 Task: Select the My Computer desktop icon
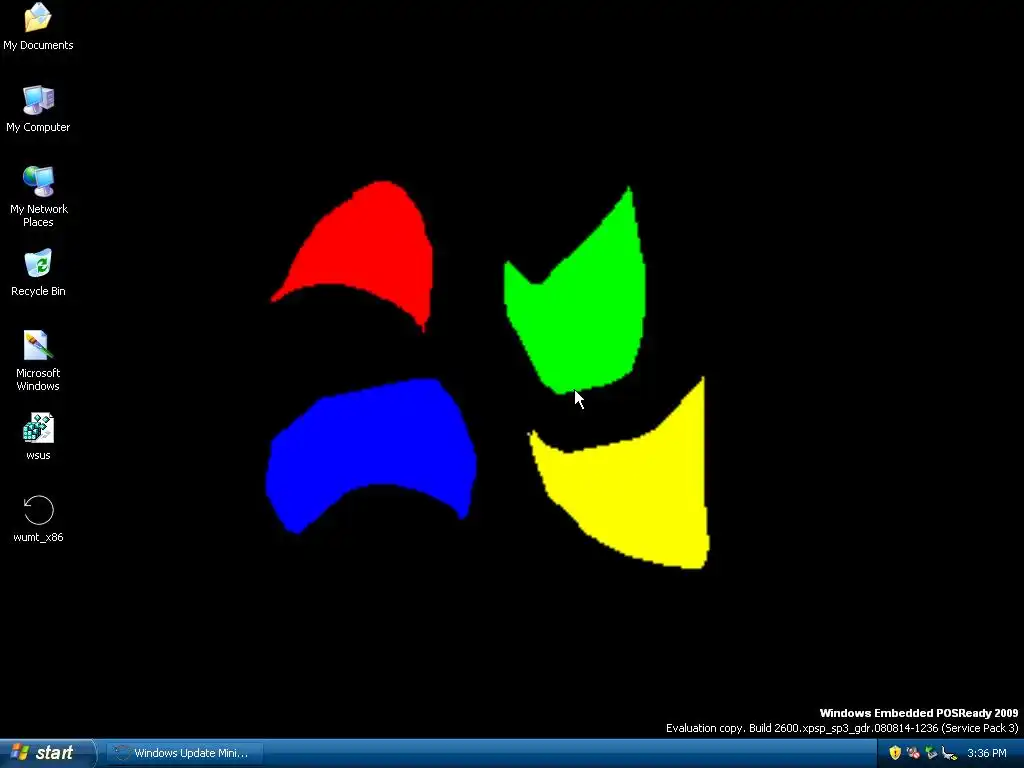38,108
